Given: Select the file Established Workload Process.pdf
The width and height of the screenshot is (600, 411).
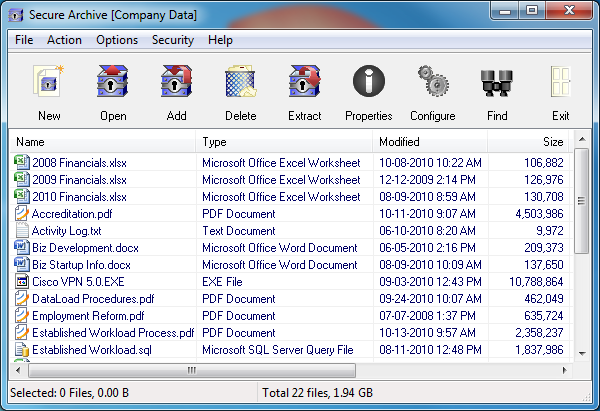Looking at the screenshot, I should (113, 333).
